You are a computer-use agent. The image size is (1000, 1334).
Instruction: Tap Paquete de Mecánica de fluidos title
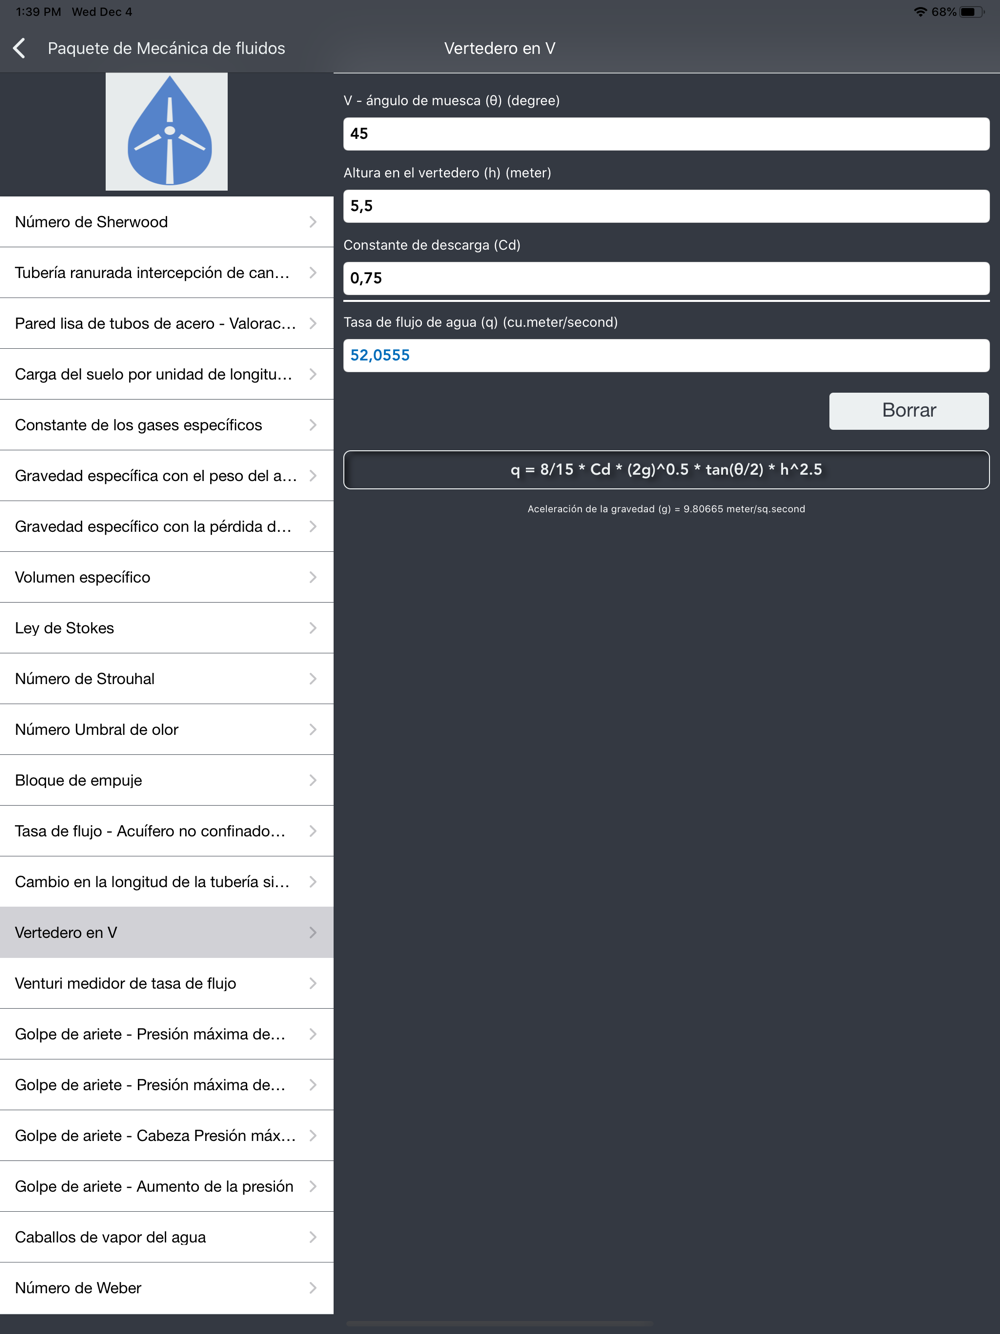pos(166,48)
